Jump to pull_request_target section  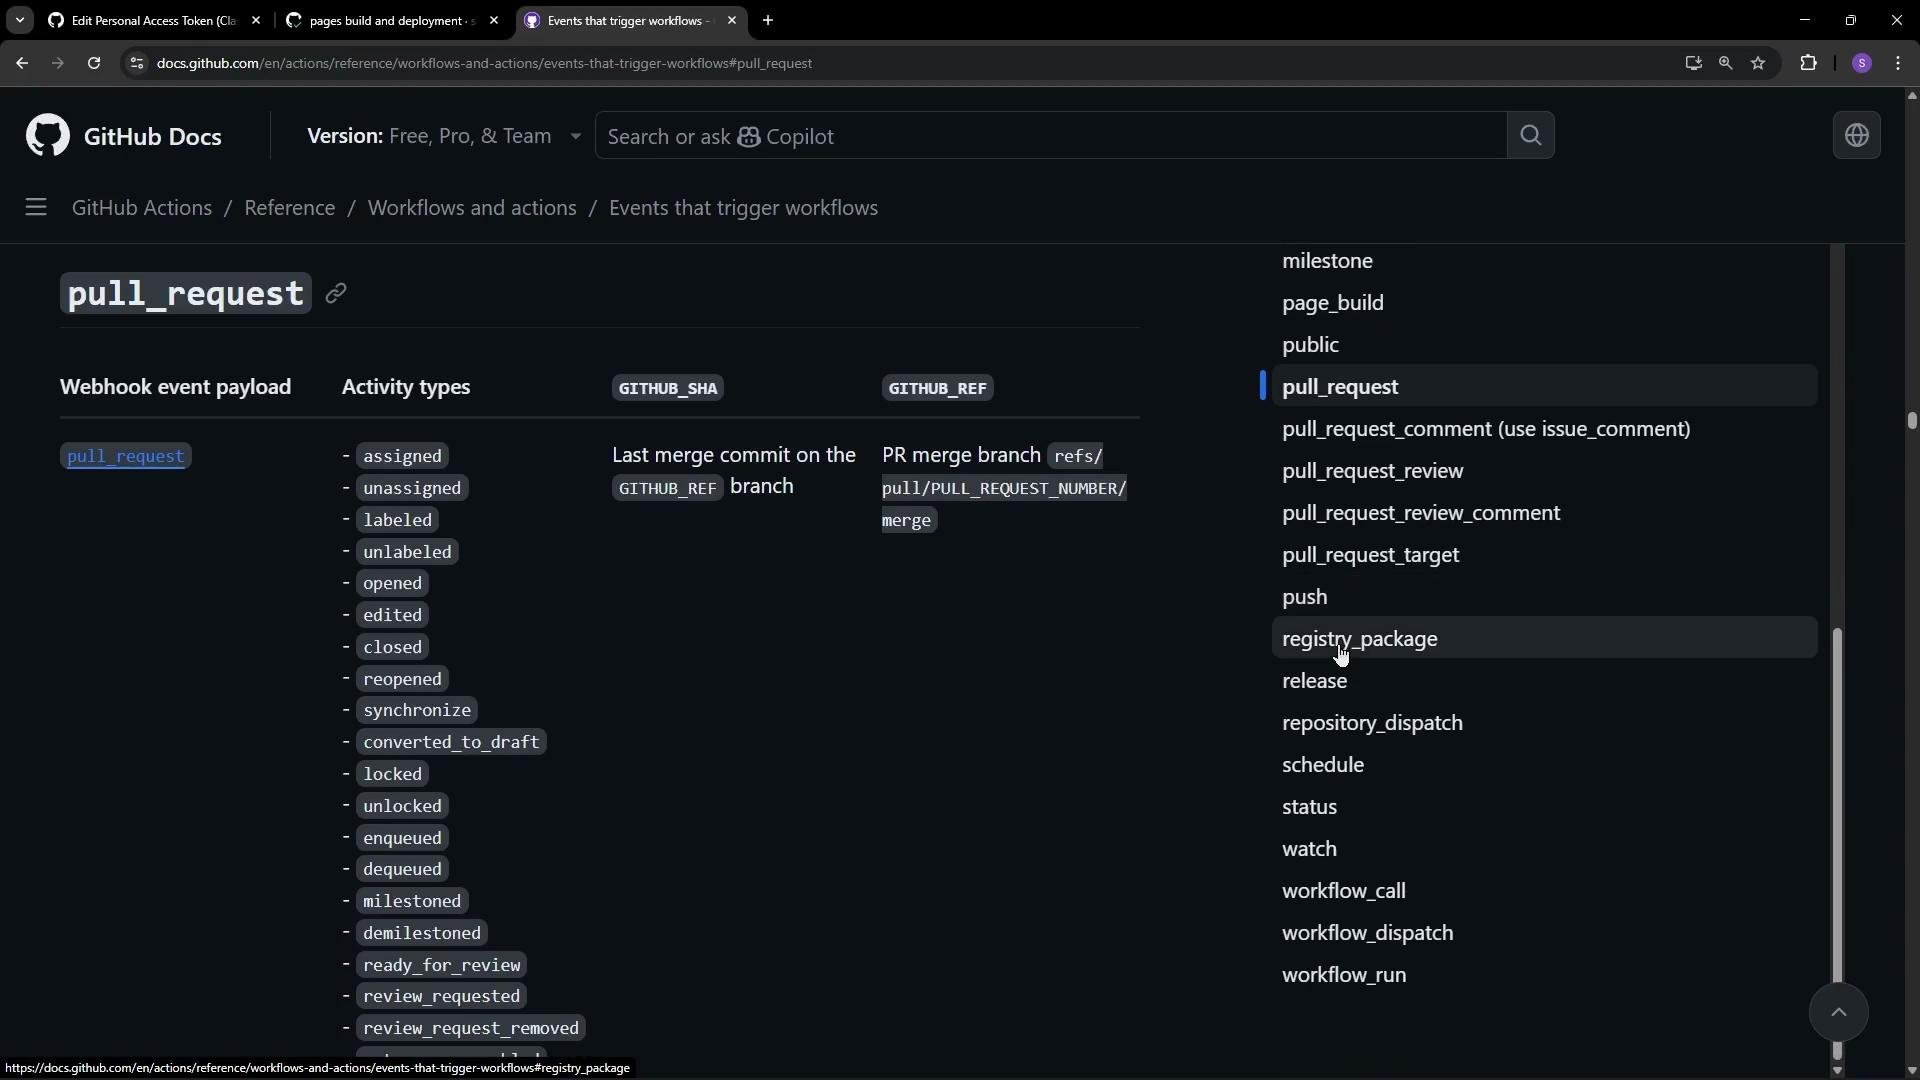pyautogui.click(x=1370, y=555)
